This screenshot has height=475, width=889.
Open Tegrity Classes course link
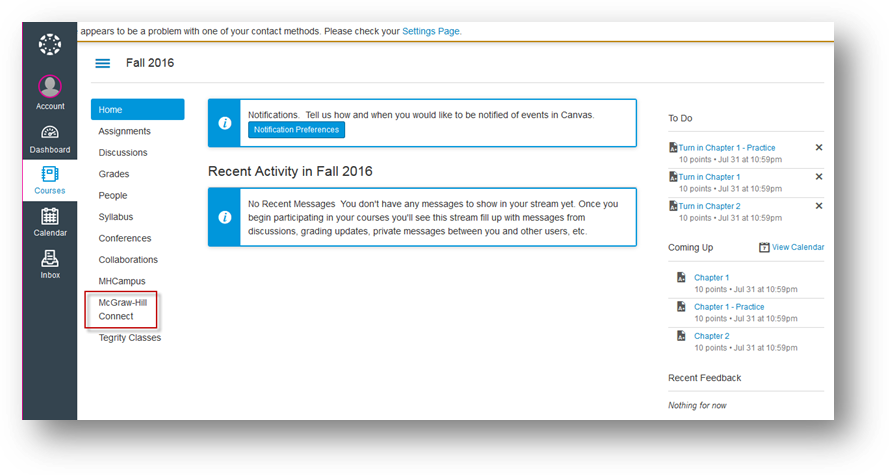130,338
